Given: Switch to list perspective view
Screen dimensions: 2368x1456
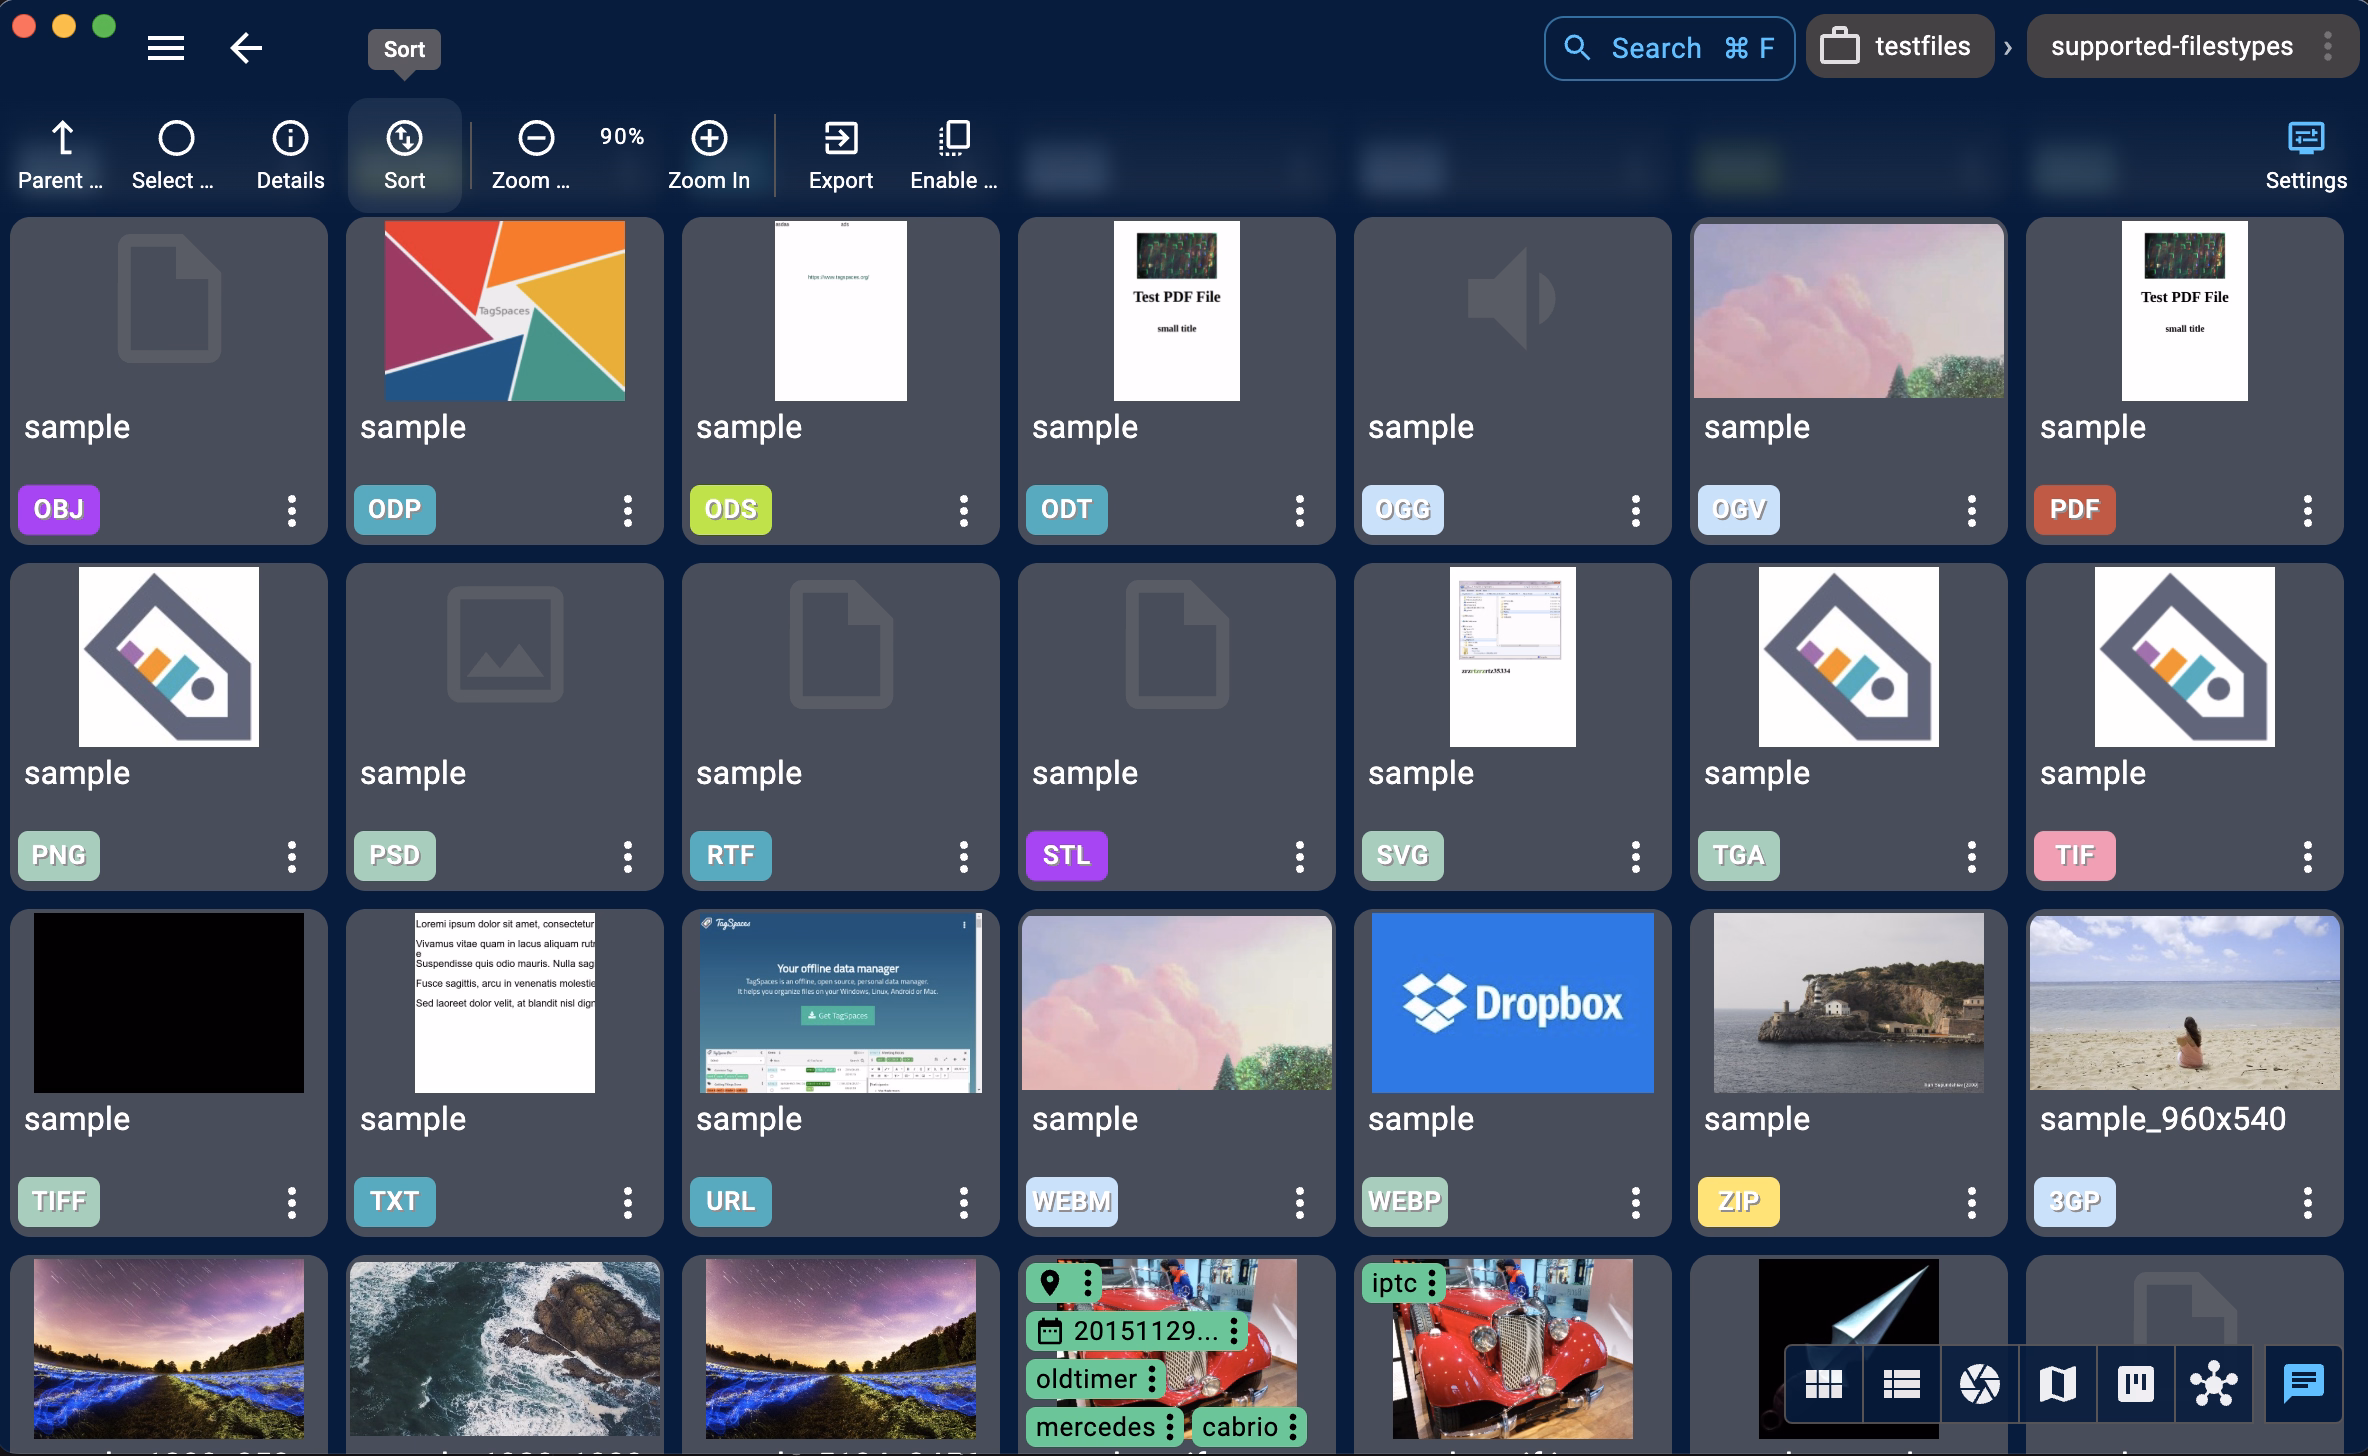Looking at the screenshot, I should click(x=1901, y=1384).
